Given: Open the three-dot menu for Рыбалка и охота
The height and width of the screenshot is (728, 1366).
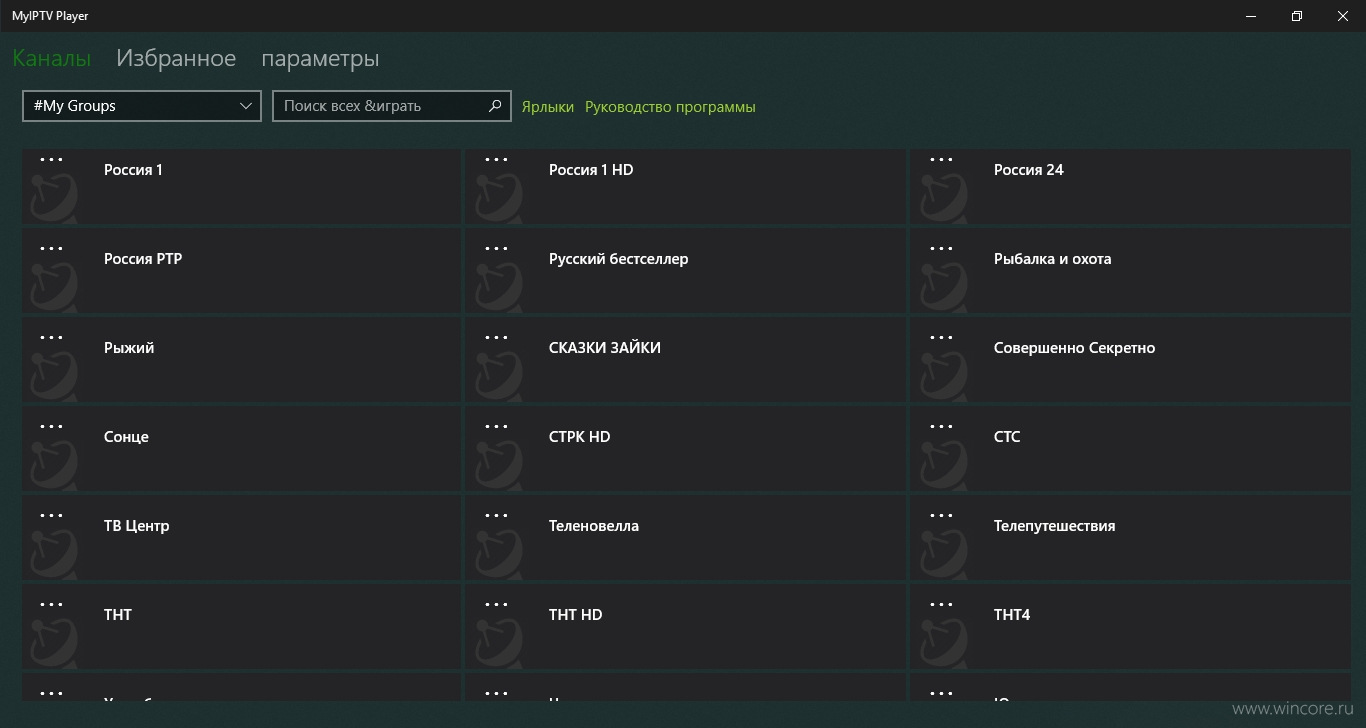Looking at the screenshot, I should [941, 249].
